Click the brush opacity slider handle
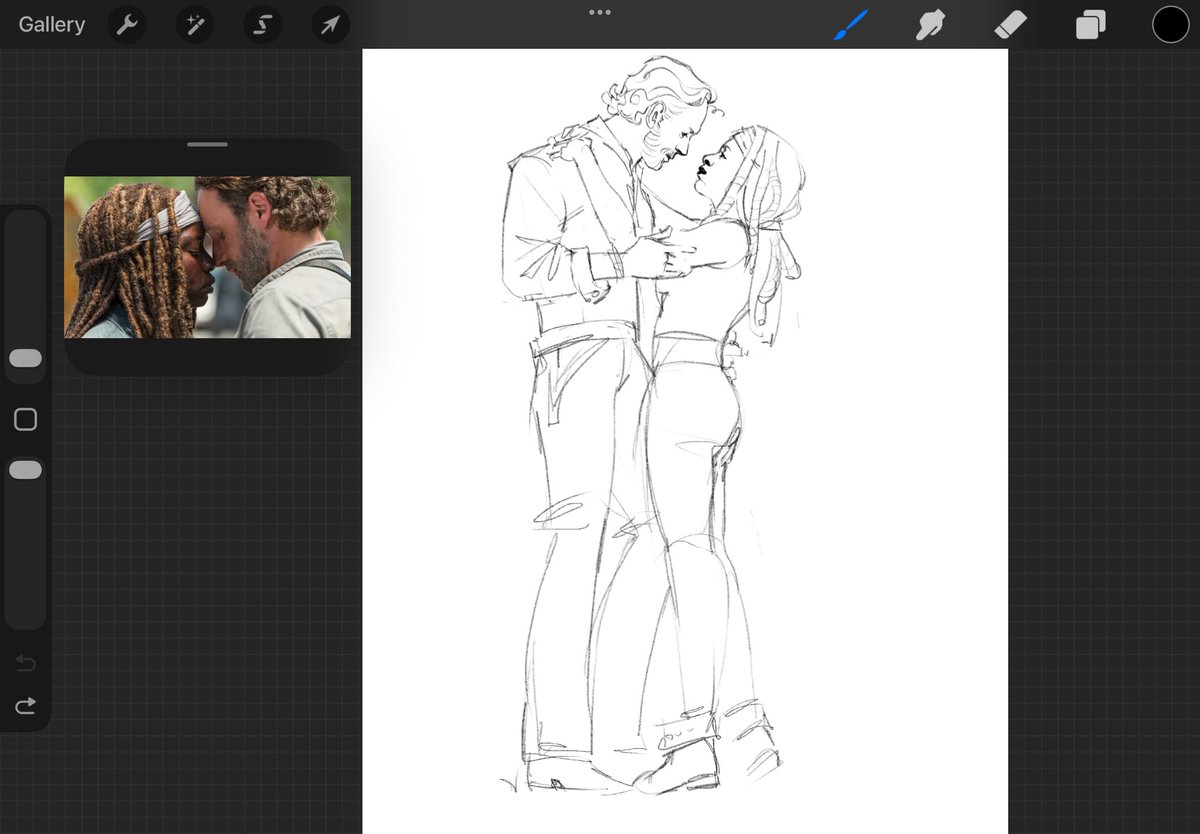Screen dimensions: 1200x834 pyautogui.click(x=26, y=470)
